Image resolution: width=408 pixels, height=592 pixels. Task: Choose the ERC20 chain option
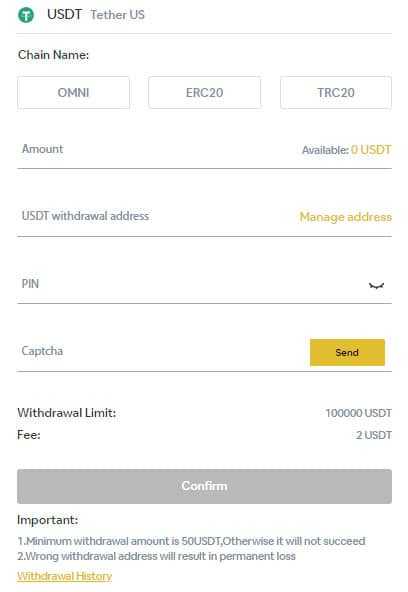point(205,92)
